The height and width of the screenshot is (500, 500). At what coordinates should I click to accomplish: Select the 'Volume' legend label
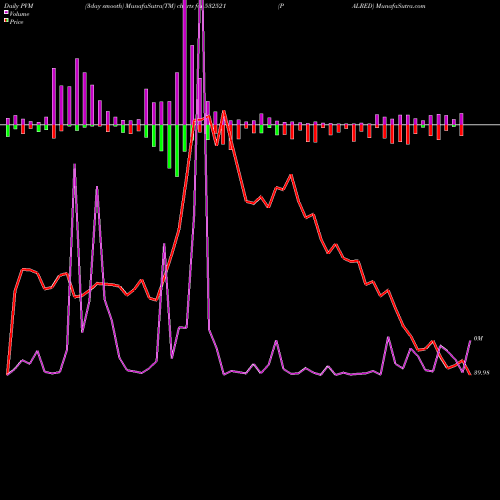coord(19,14)
